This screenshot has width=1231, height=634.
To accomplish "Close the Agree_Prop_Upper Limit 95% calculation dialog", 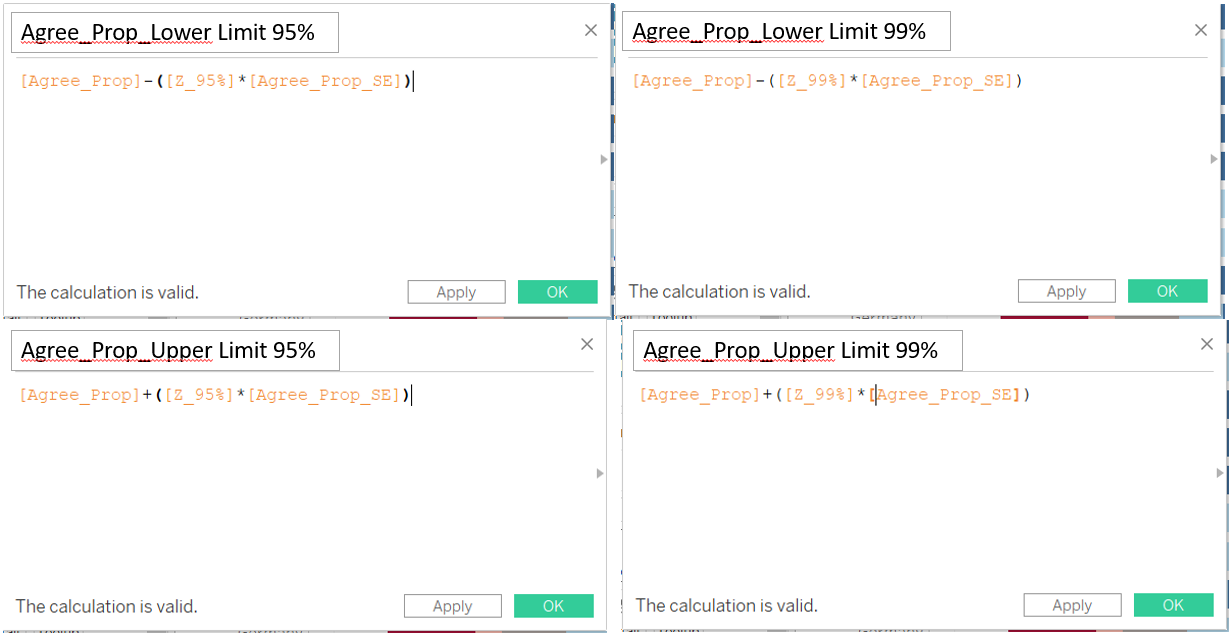I will 587,345.
